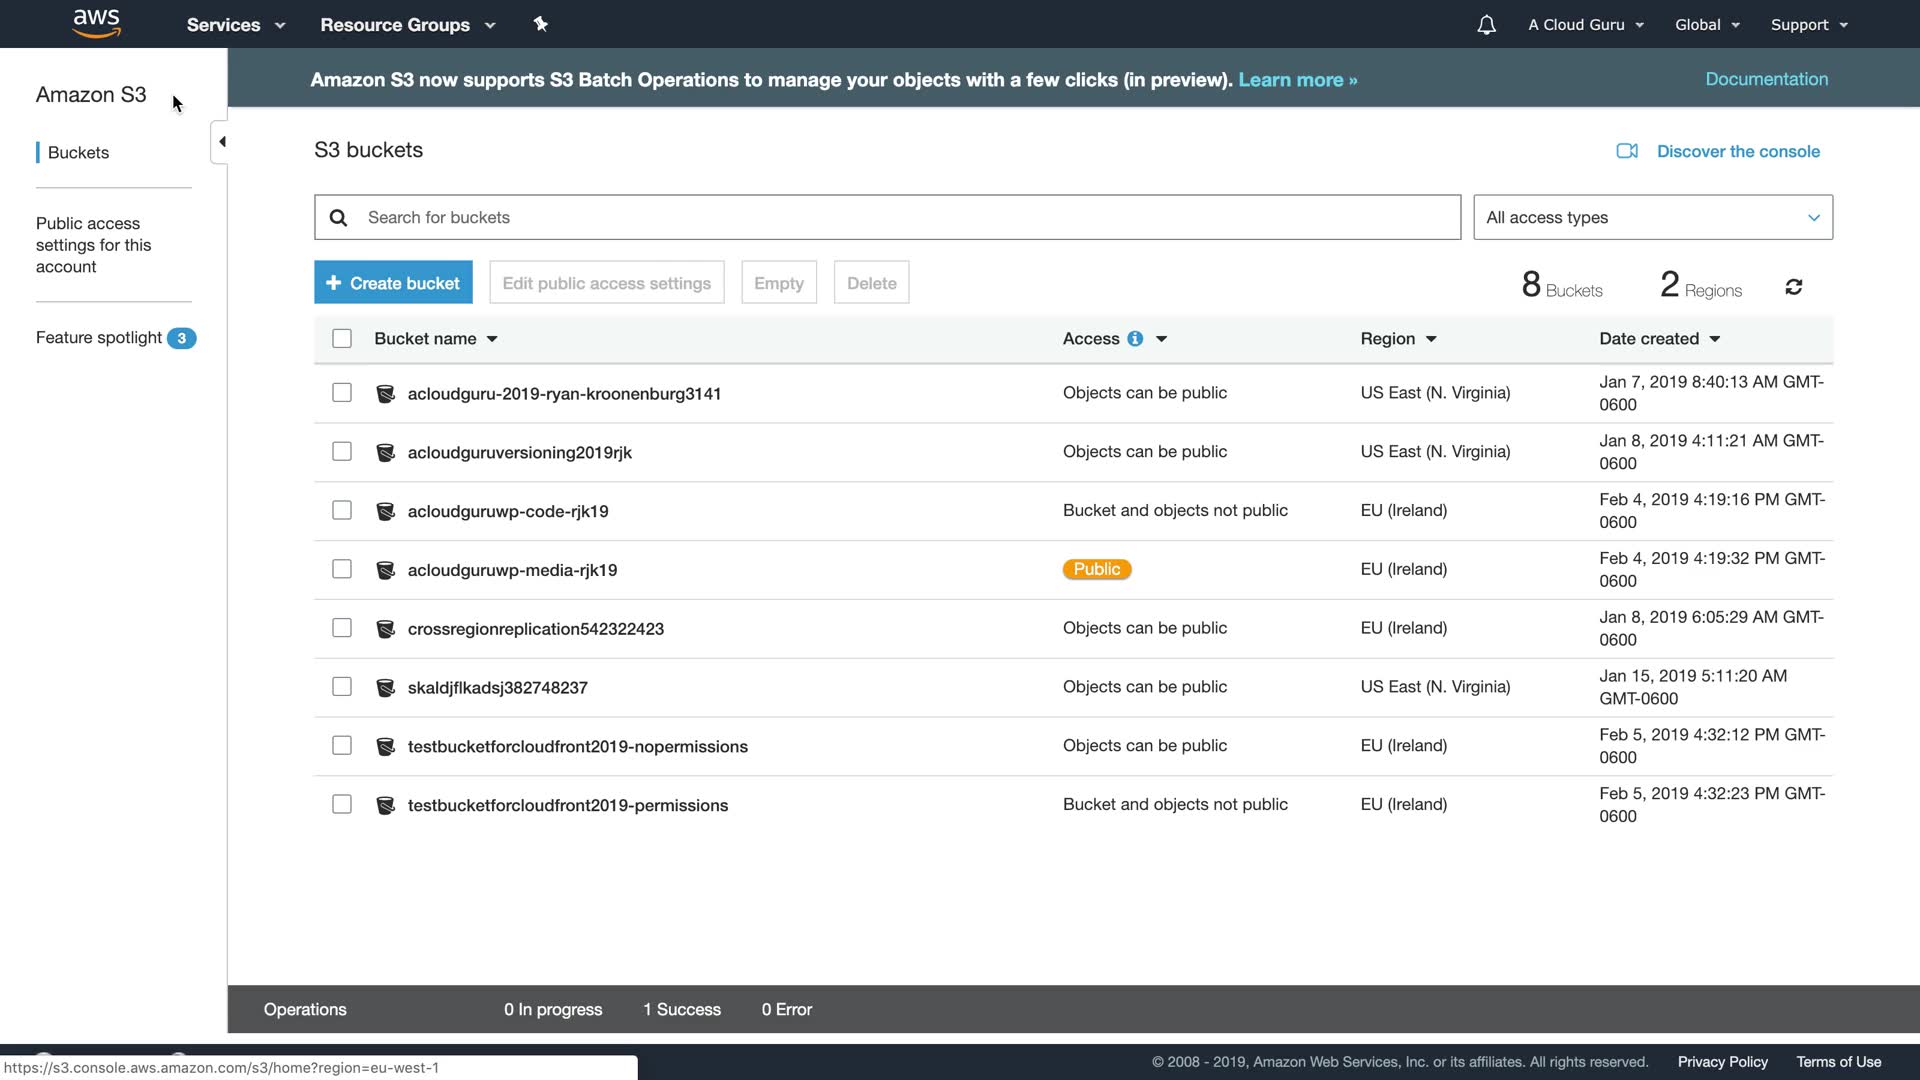This screenshot has width=1920, height=1080.
Task: Click the orange Public access badge
Action: pyautogui.click(x=1096, y=569)
